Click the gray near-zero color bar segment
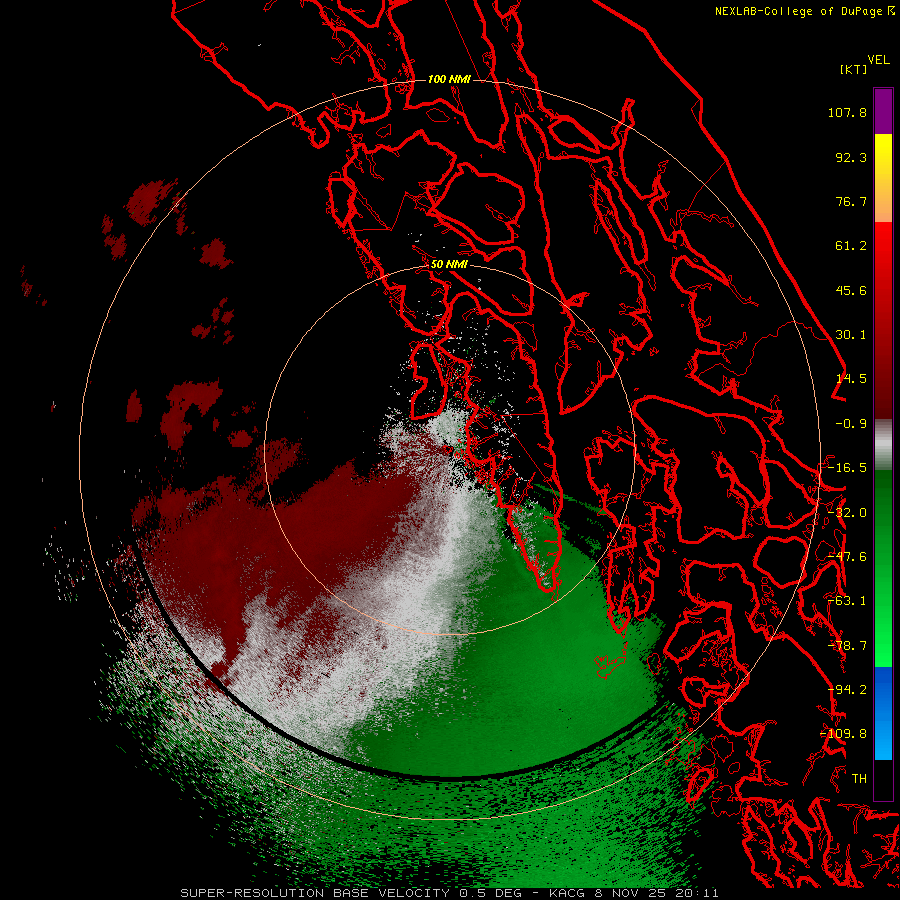Viewport: 900px width, 900px height. 883,445
